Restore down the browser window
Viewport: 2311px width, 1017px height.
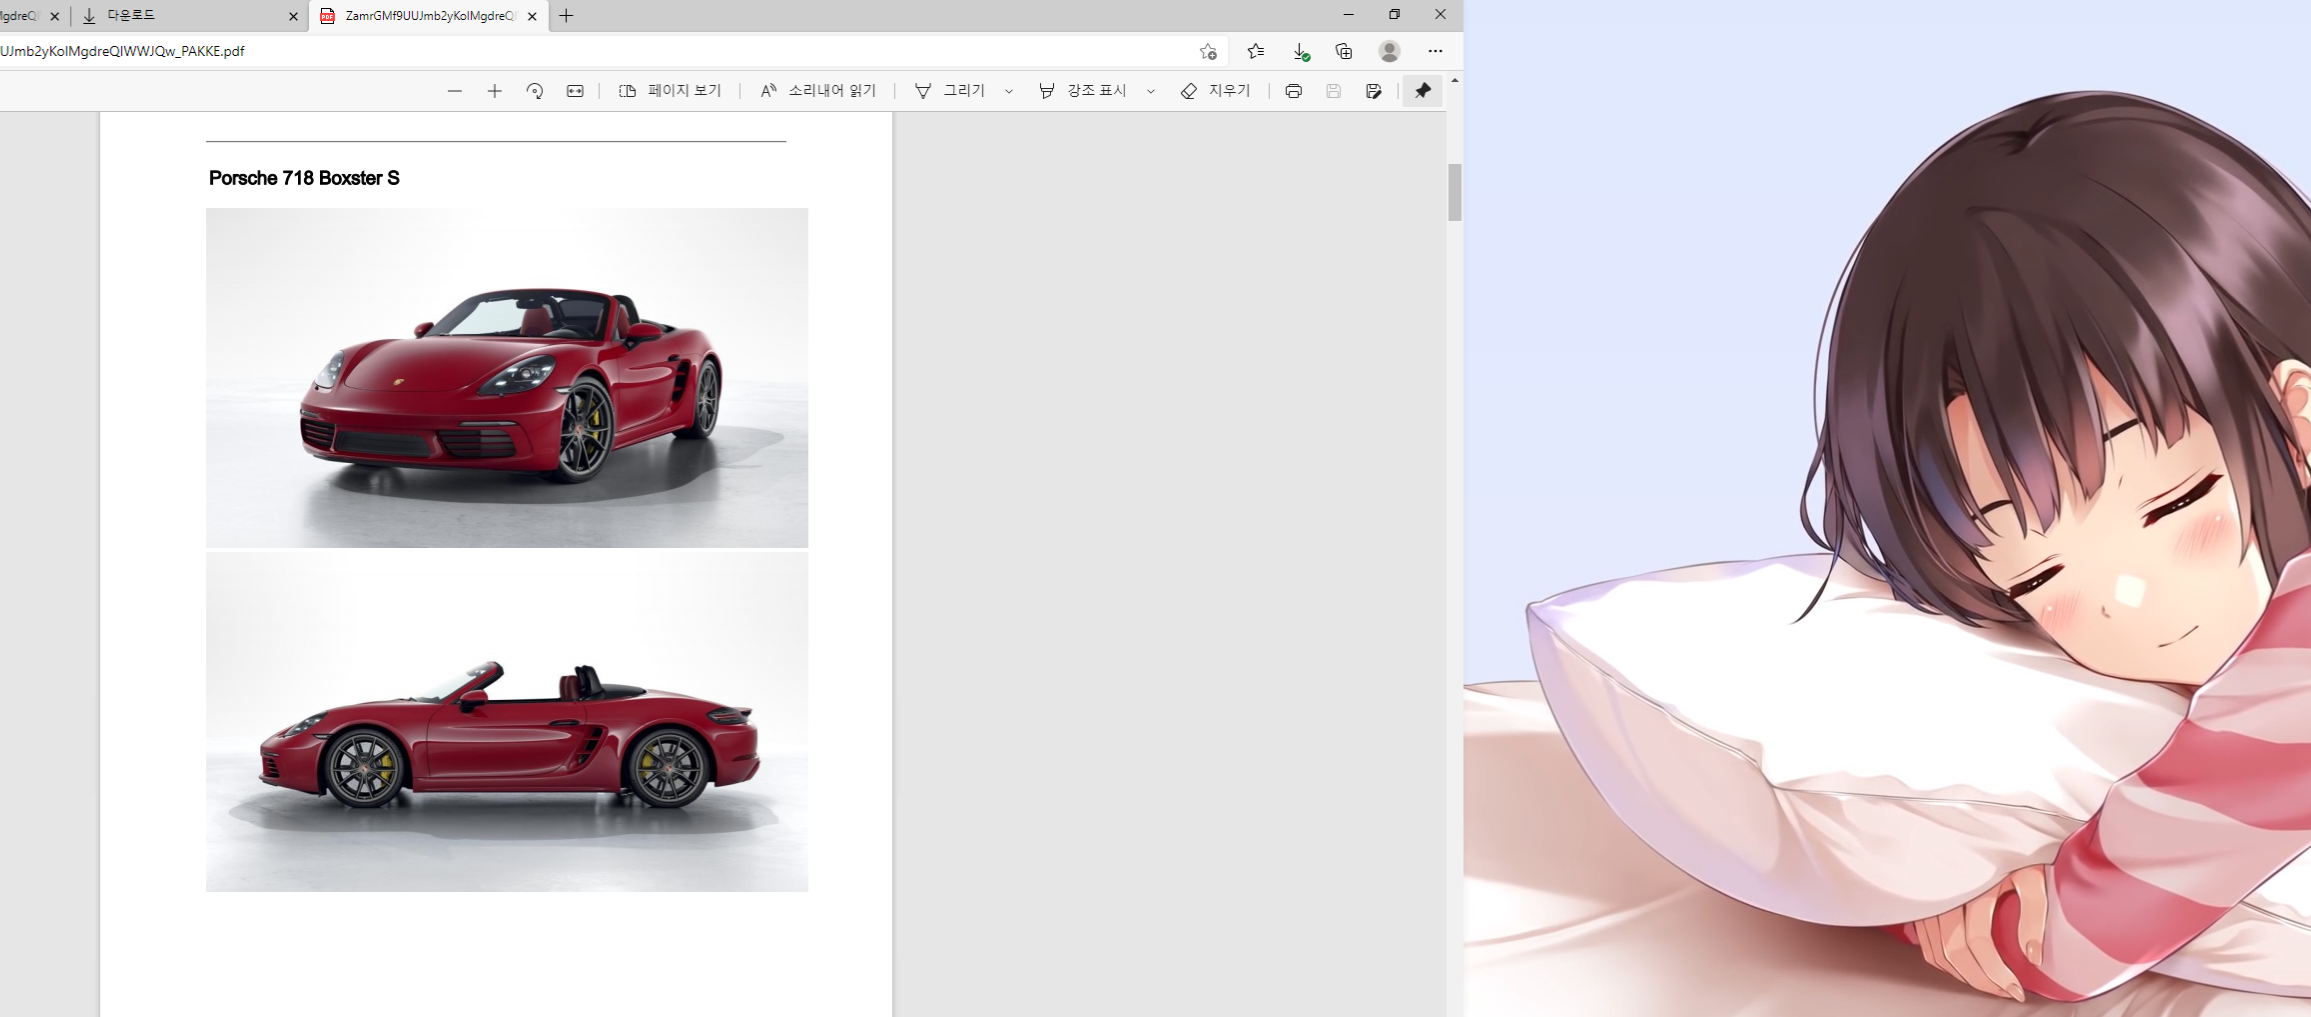click(x=1394, y=14)
